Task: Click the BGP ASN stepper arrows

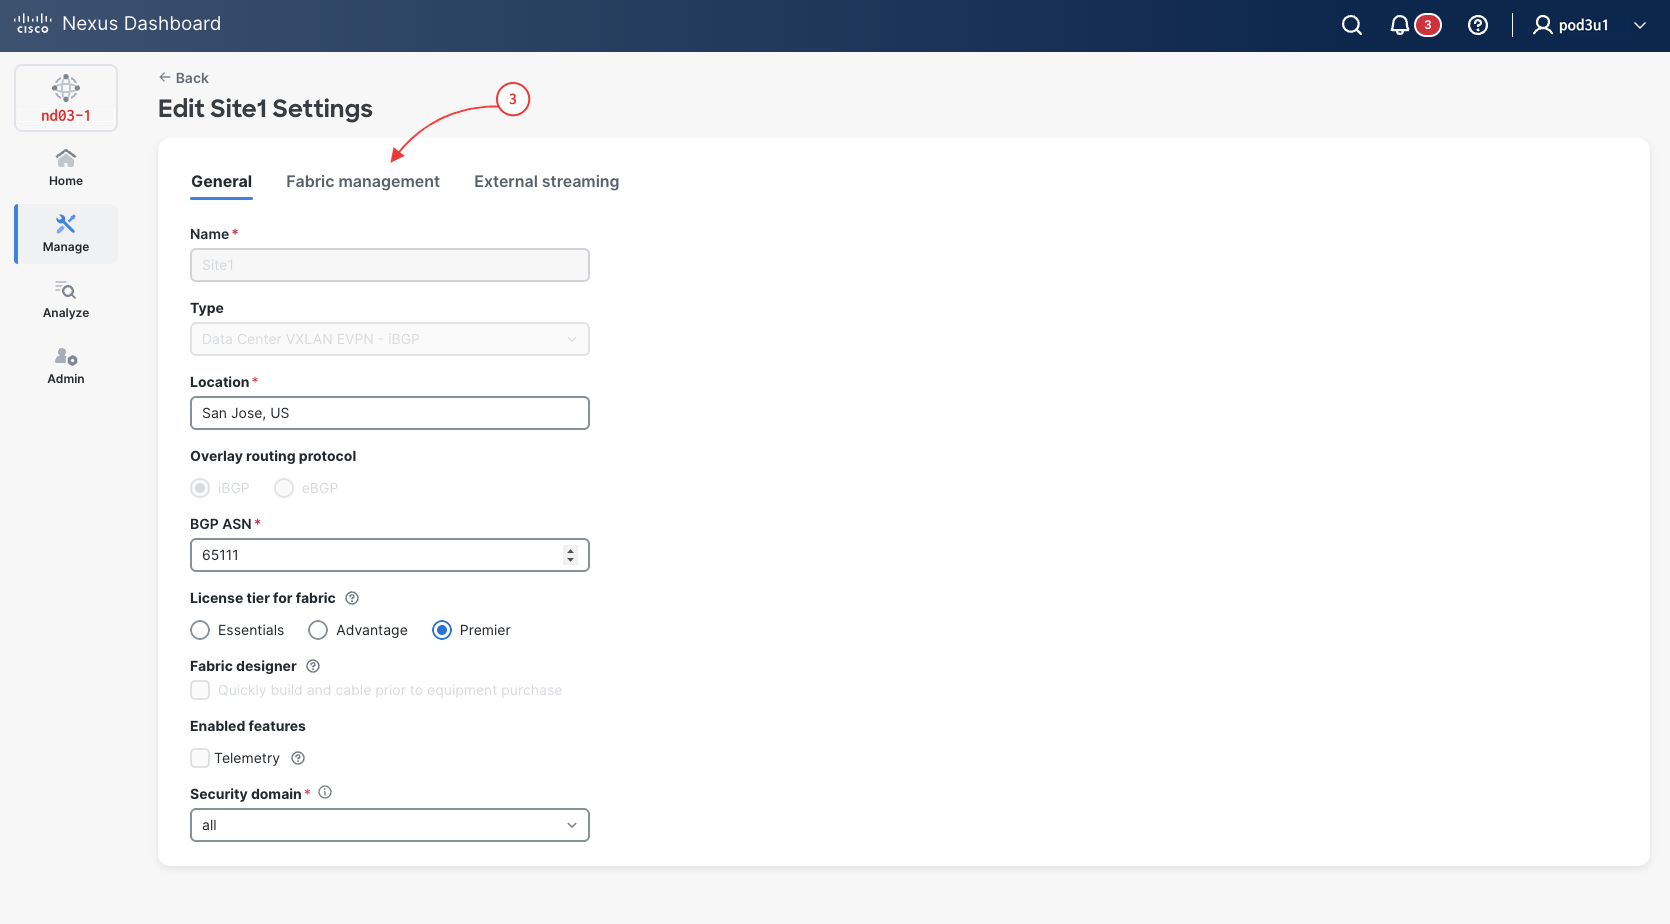Action: pyautogui.click(x=570, y=555)
